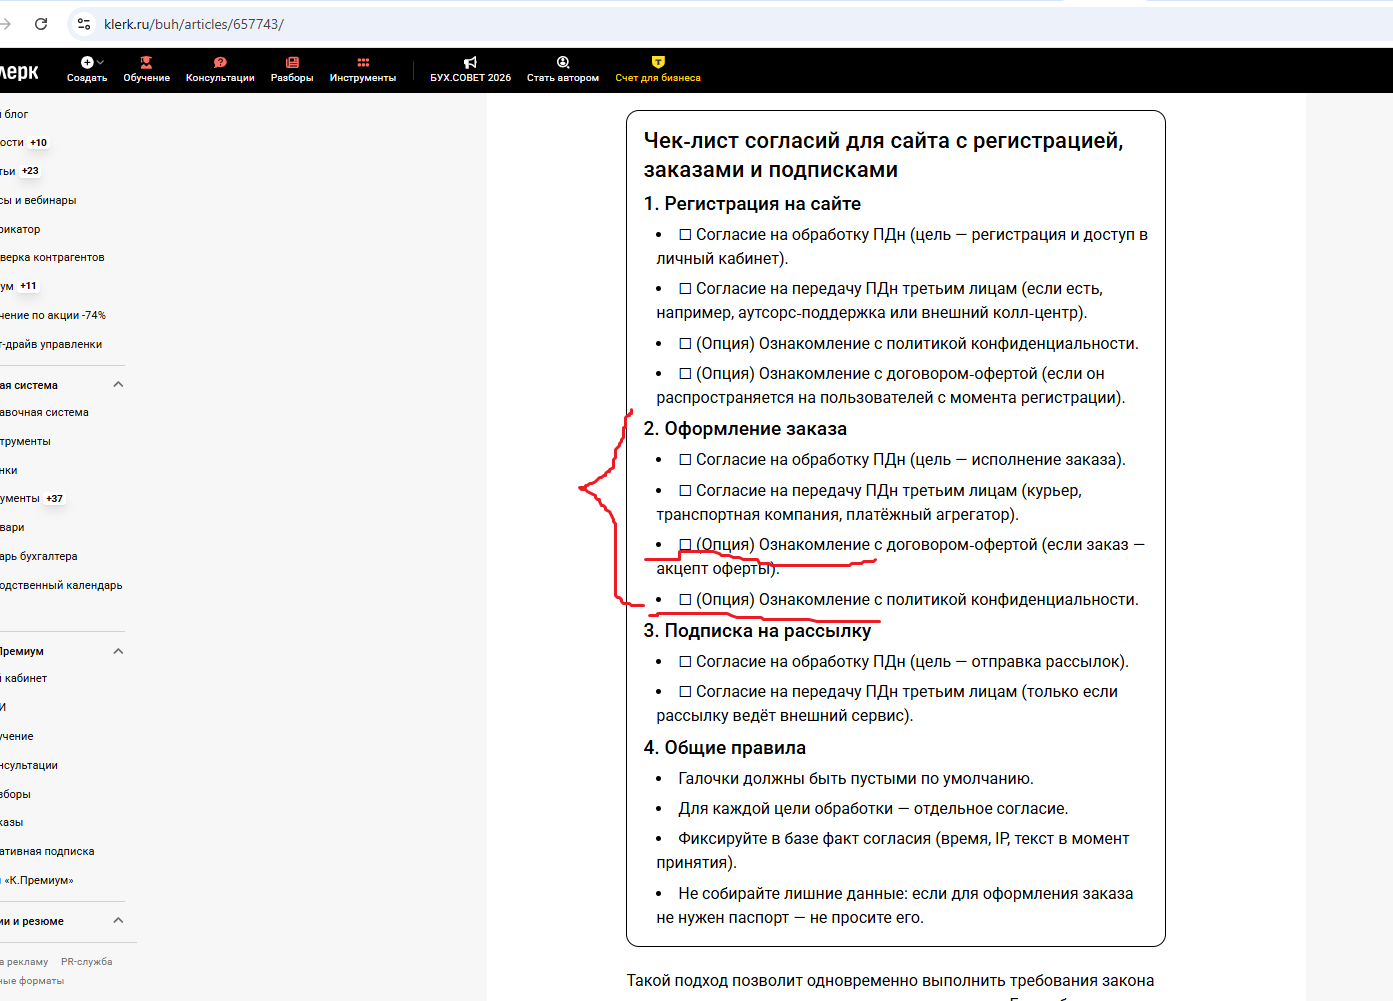Click the Стать автором icon

(x=563, y=63)
